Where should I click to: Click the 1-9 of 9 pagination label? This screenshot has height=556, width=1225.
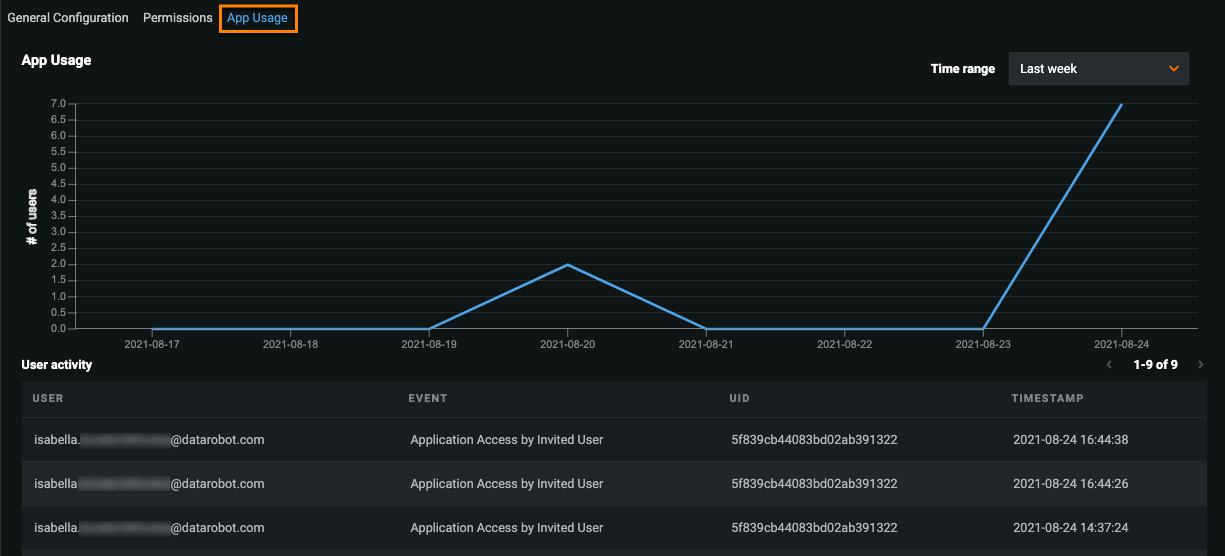click(x=1155, y=365)
